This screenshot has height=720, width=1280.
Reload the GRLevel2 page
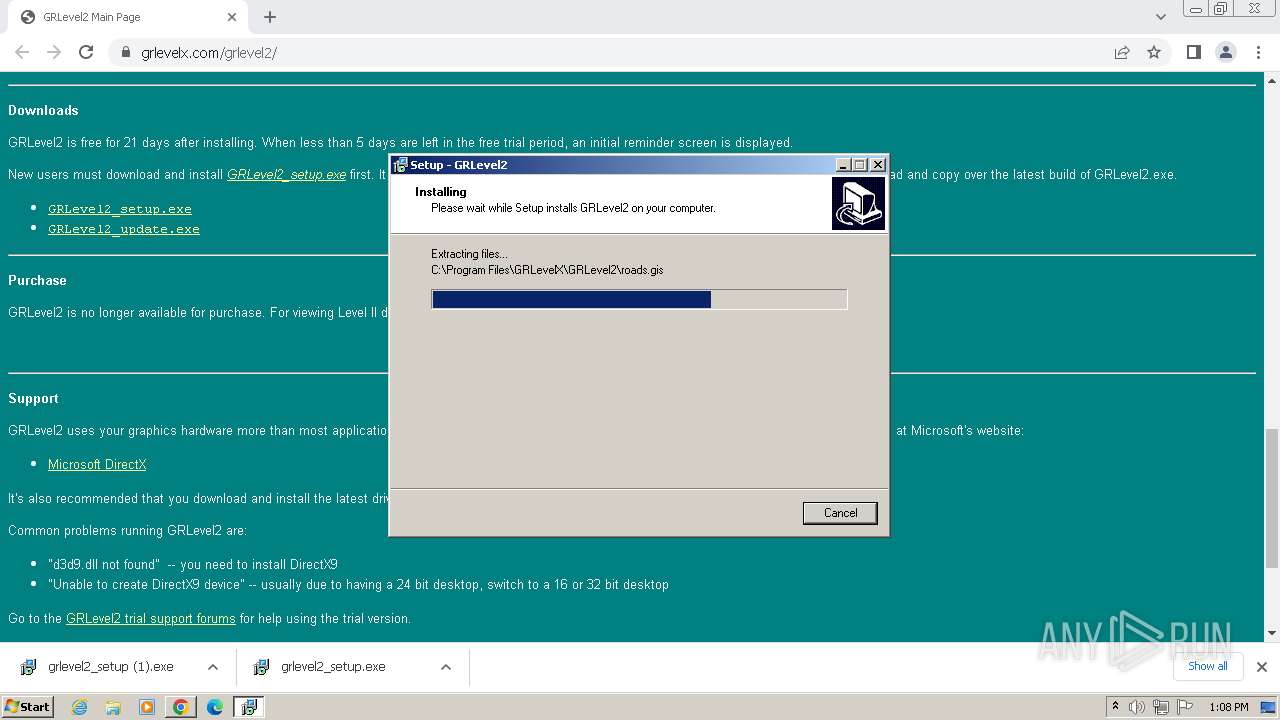[x=86, y=52]
